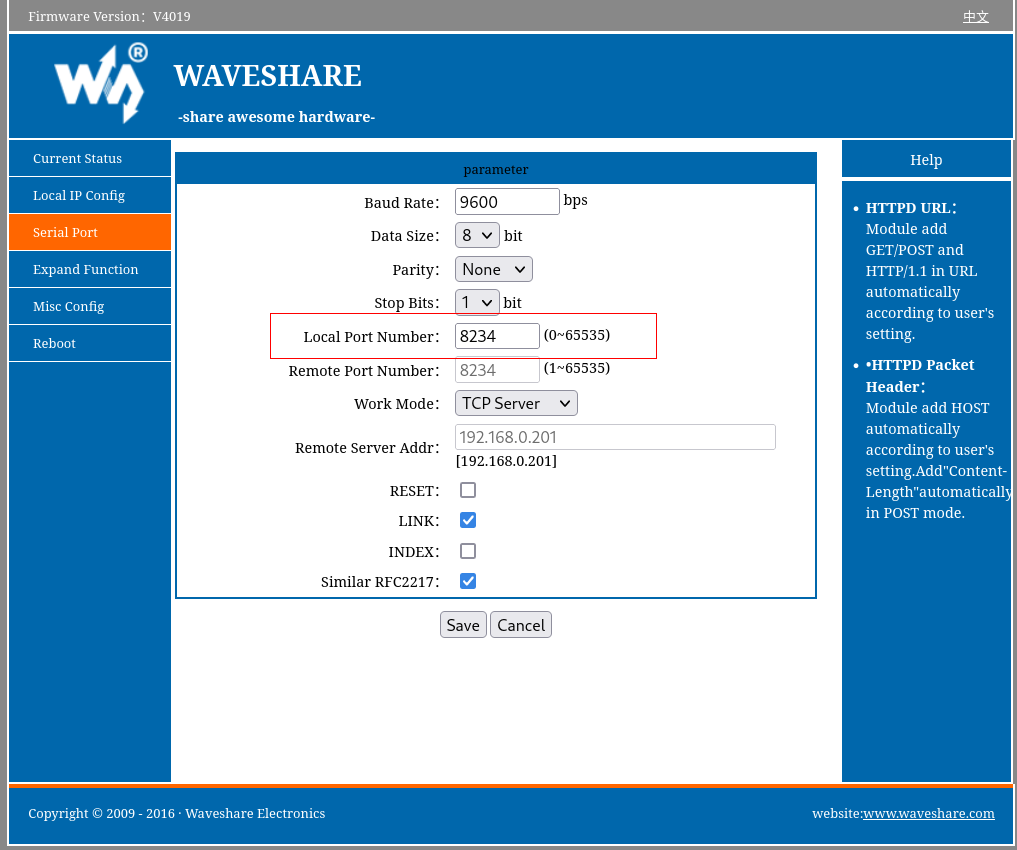Open Current Status page
Screen dimensions: 1017x850
(90, 158)
